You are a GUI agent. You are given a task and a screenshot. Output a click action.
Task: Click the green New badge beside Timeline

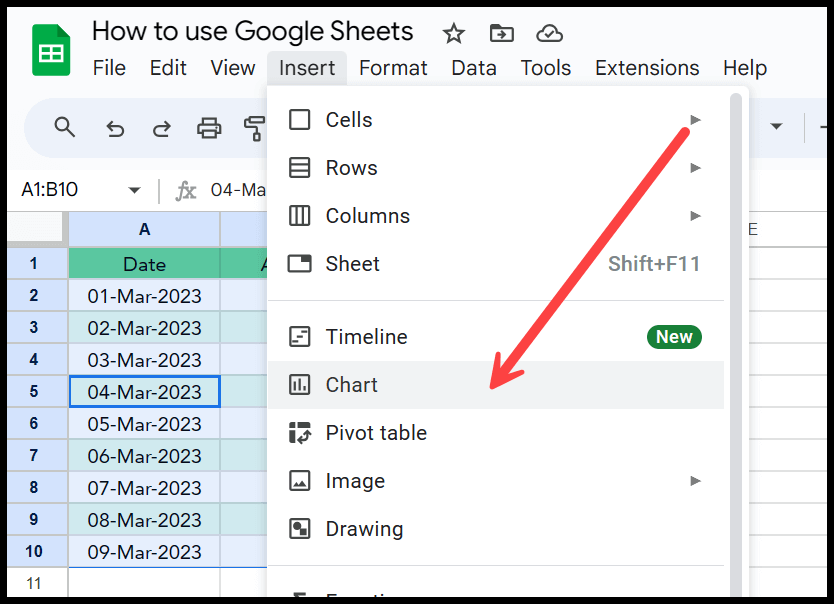674,337
